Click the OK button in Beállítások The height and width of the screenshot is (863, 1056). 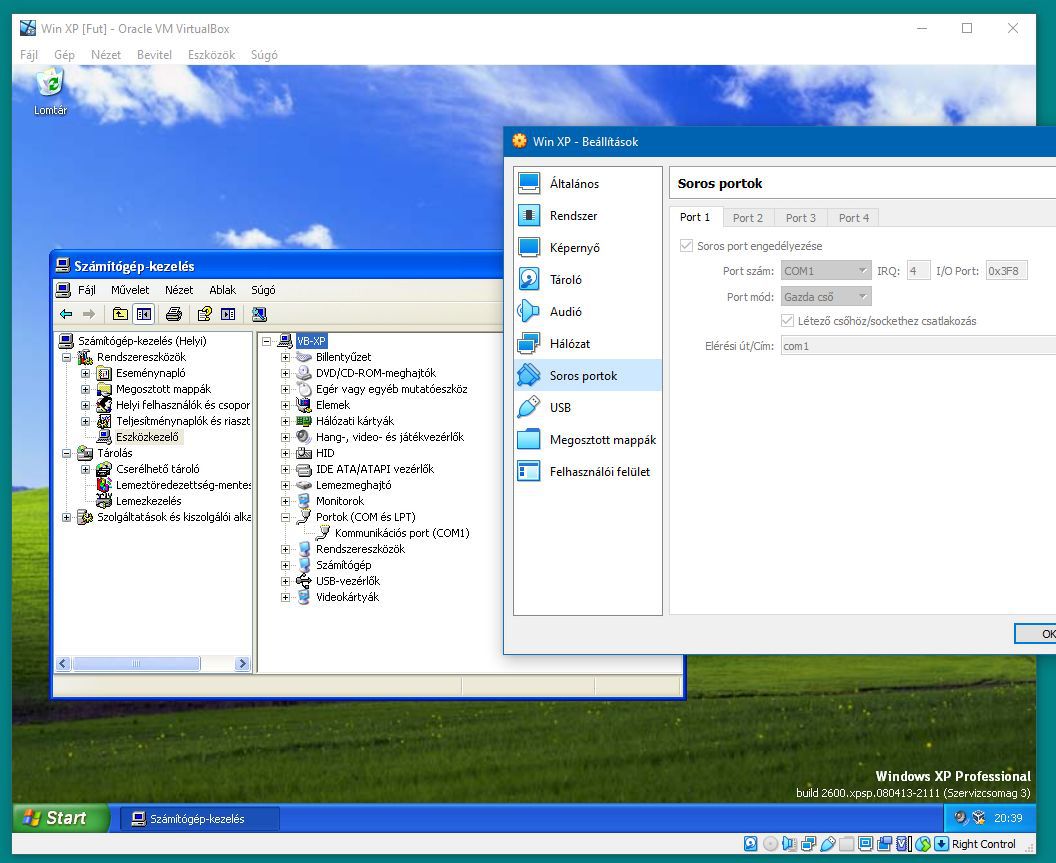click(x=1036, y=633)
